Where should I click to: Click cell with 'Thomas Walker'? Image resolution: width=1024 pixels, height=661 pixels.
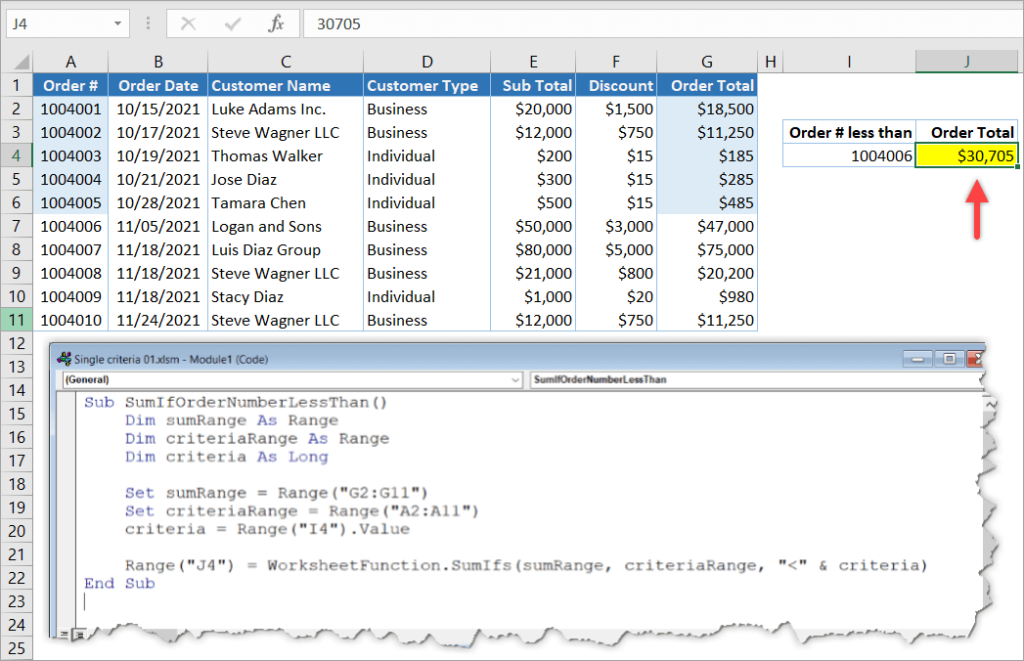coord(285,156)
